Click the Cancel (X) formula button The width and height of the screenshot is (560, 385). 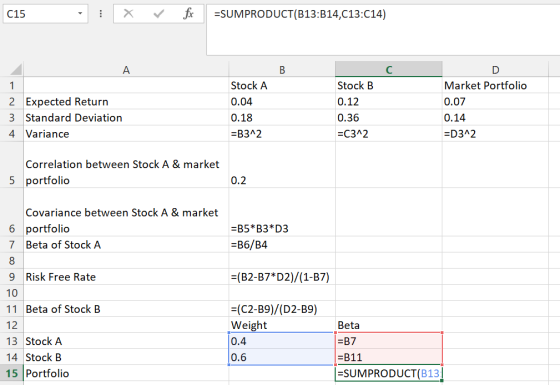click(128, 14)
